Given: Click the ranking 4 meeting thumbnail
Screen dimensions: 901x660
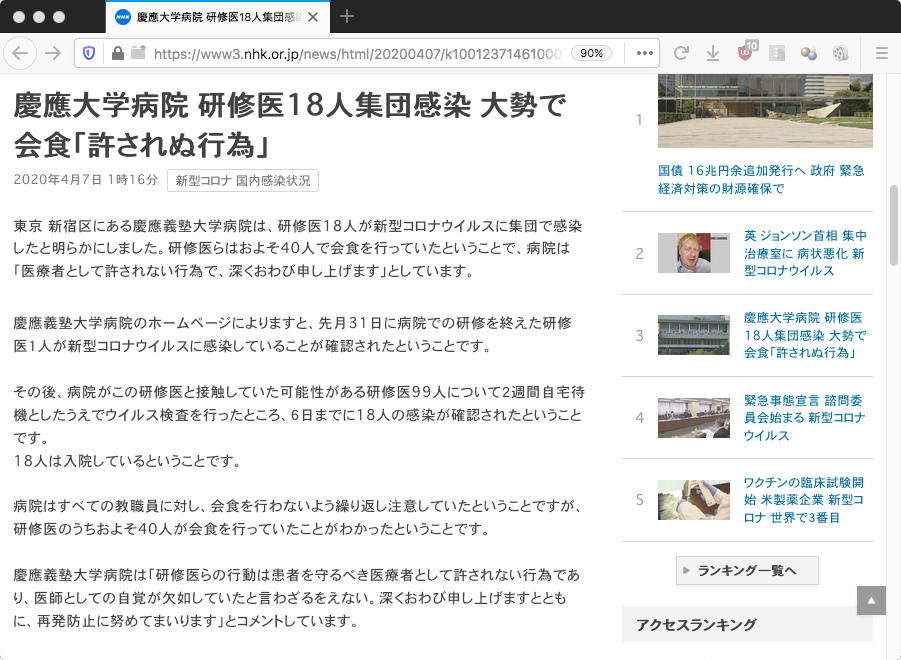Looking at the screenshot, I should [x=694, y=418].
